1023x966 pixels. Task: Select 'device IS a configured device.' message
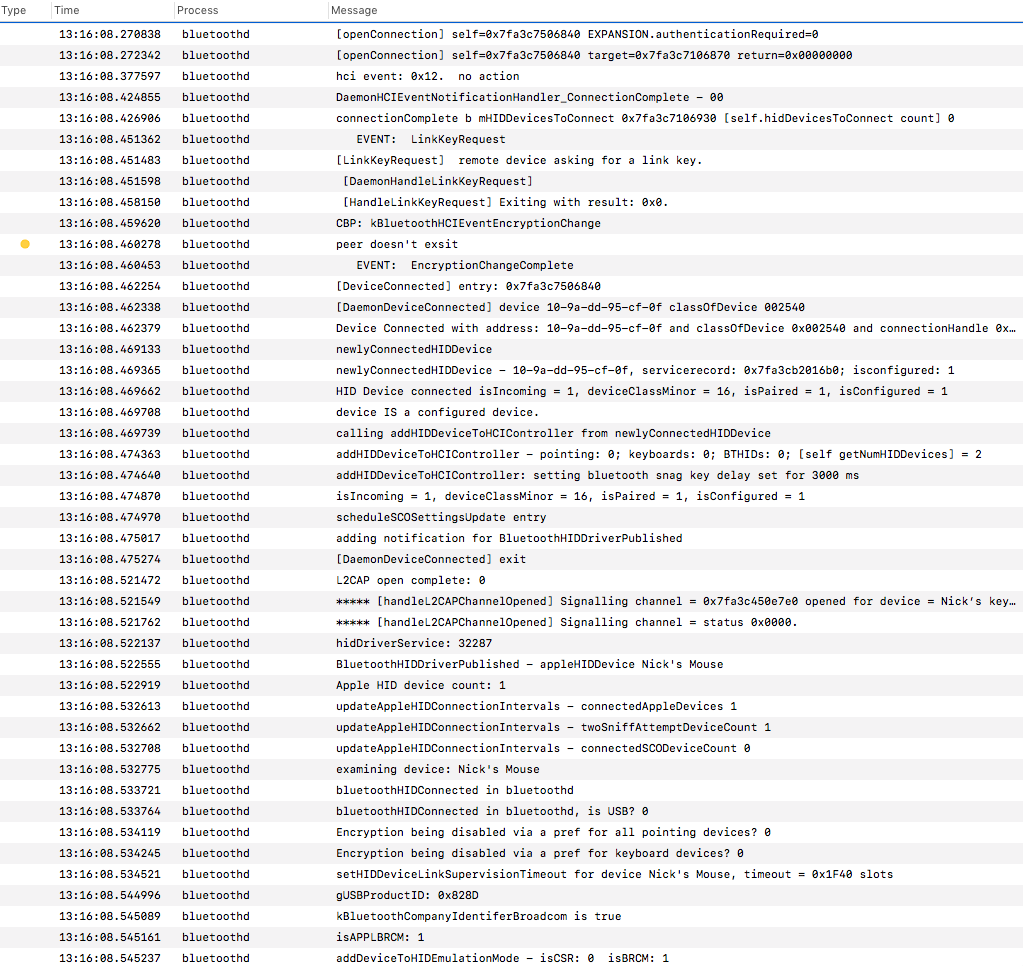[437, 412]
